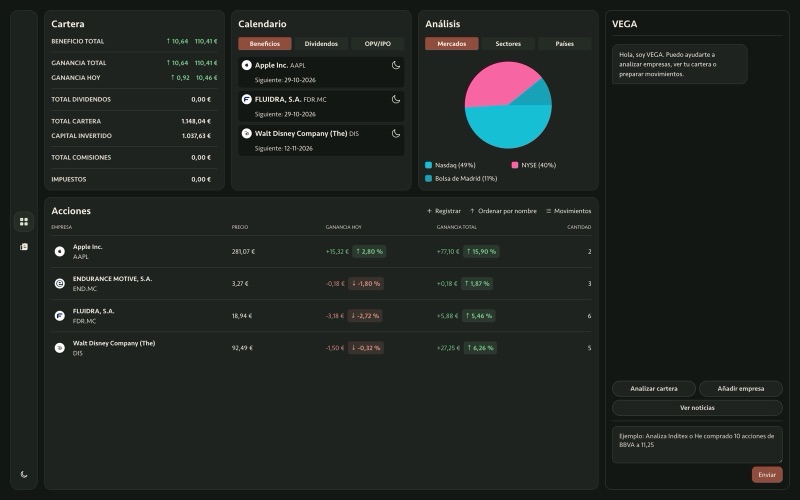This screenshot has width=800, height=500.
Task: Click CANTIDAD column header in Acciones
Action: point(579,227)
